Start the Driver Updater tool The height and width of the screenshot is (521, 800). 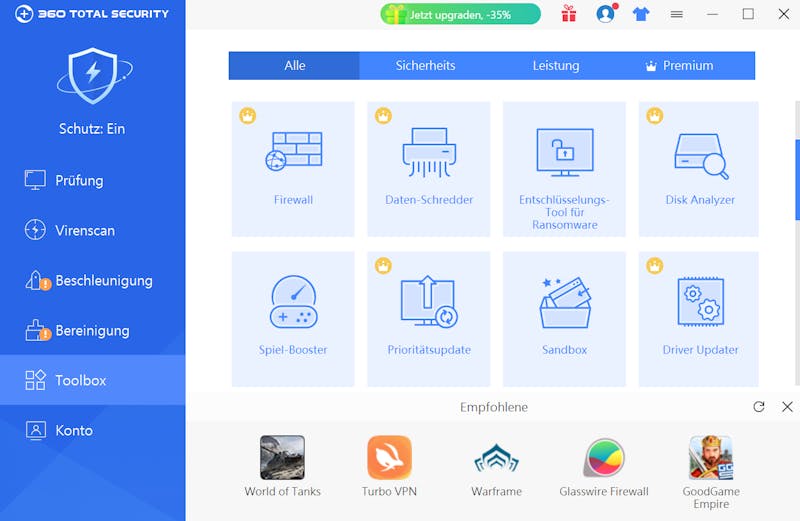[x=698, y=319]
